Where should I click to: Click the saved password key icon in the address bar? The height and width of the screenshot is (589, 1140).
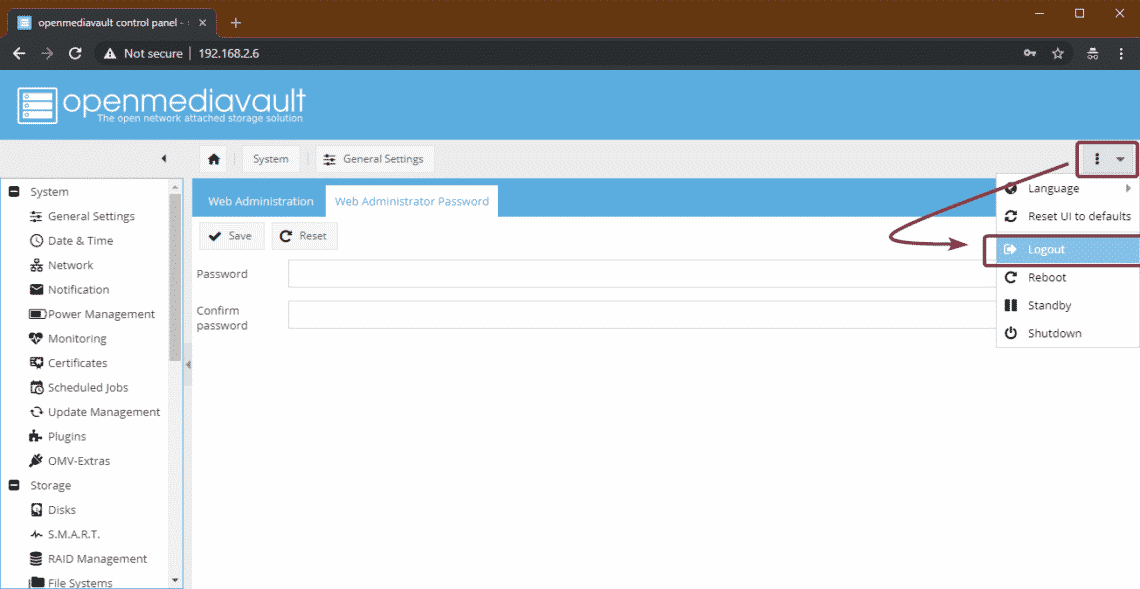tap(1029, 53)
